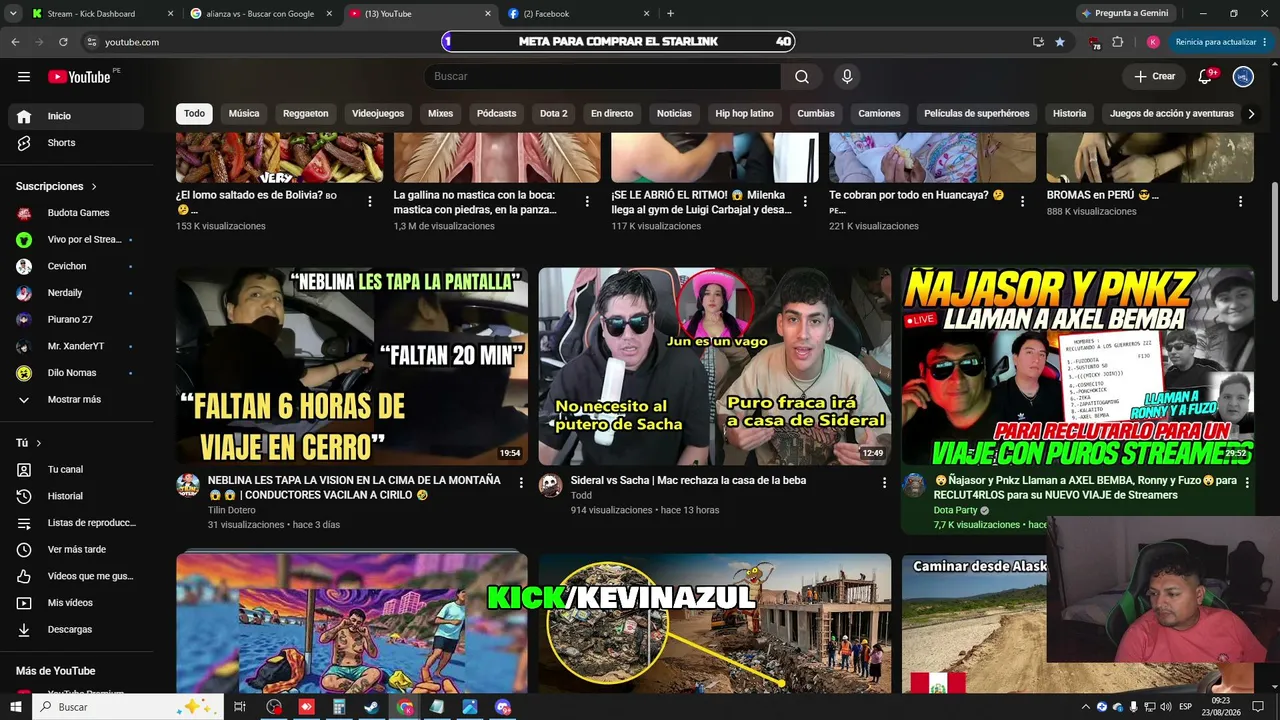Select Inicio in the sidebar

tap(76, 116)
